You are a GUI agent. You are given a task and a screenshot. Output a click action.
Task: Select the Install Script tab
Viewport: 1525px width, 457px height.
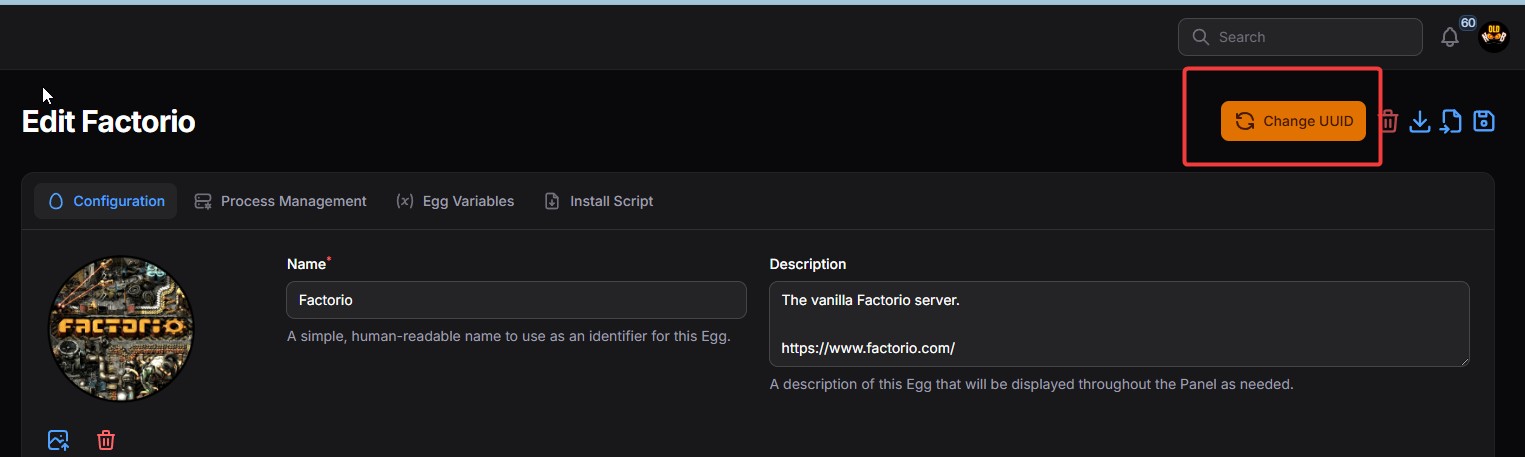point(599,201)
